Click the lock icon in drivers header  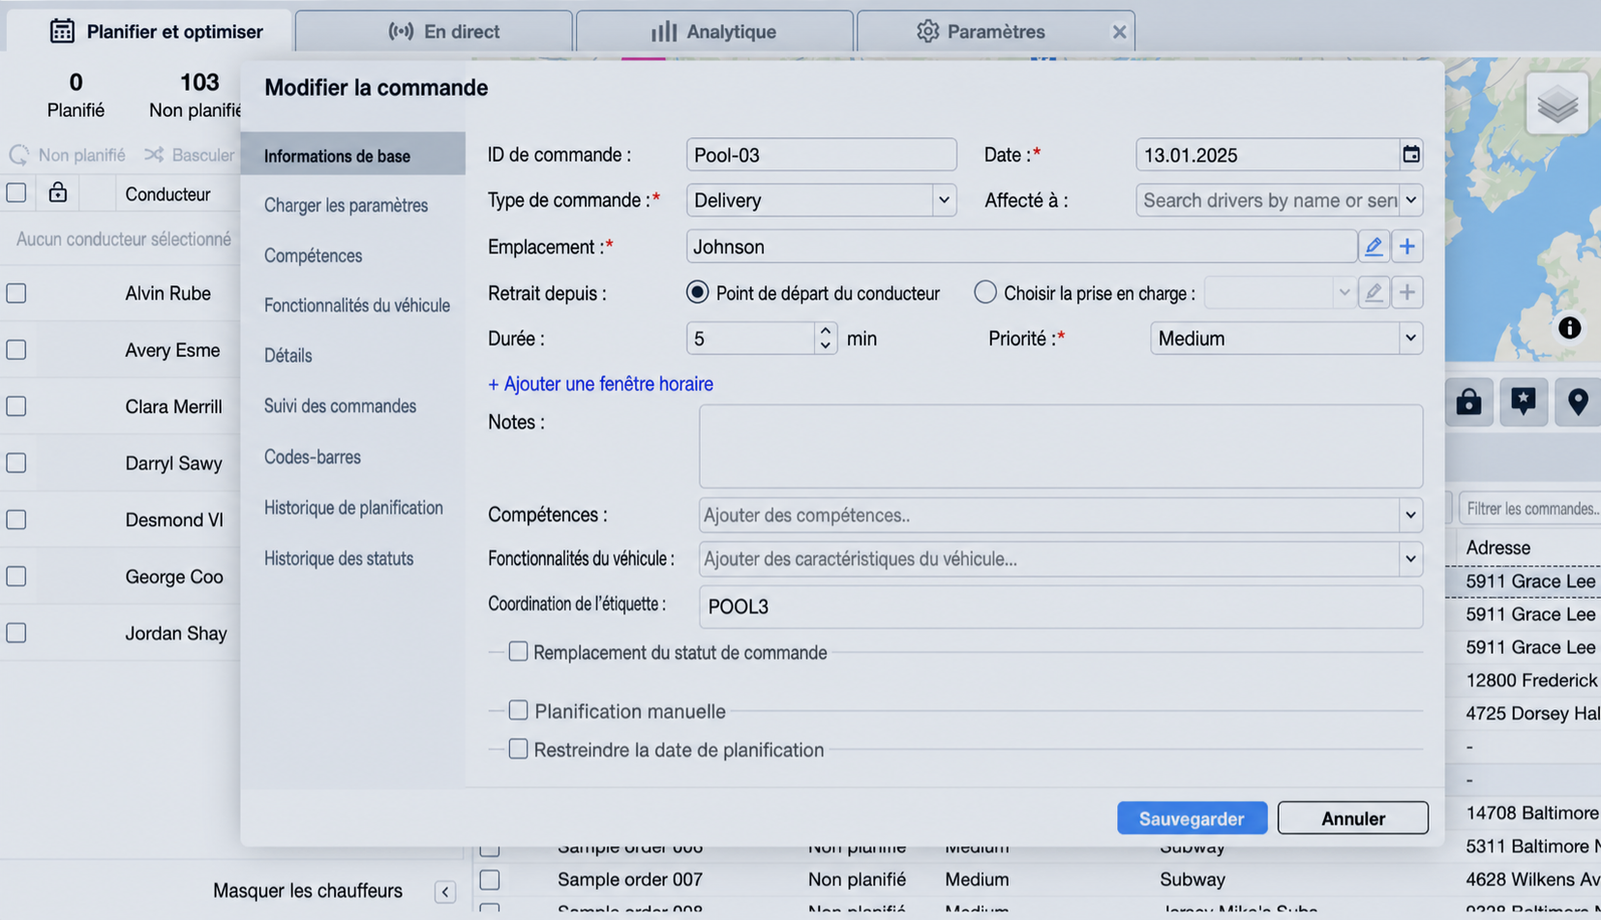[58, 193]
